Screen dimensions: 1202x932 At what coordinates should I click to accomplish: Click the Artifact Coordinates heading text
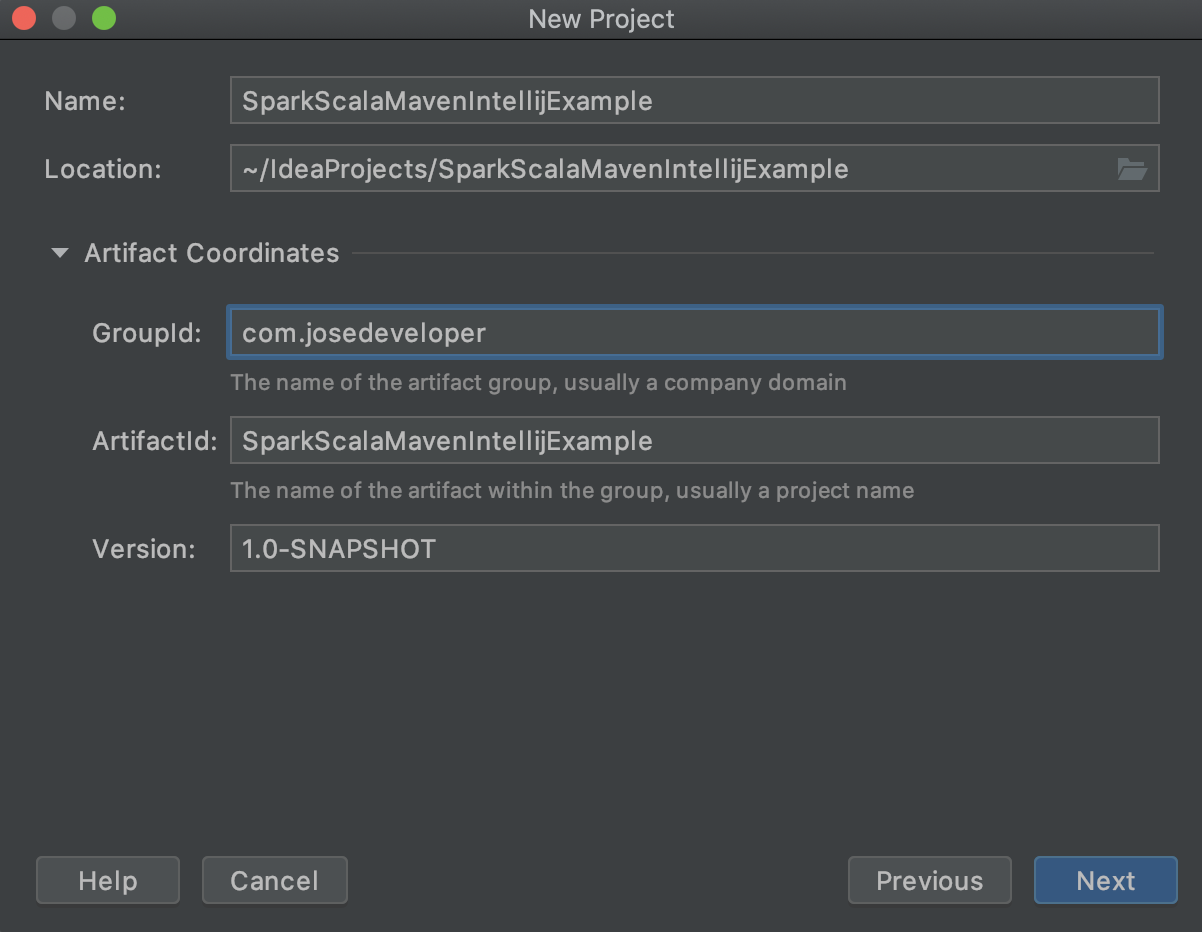(x=212, y=254)
